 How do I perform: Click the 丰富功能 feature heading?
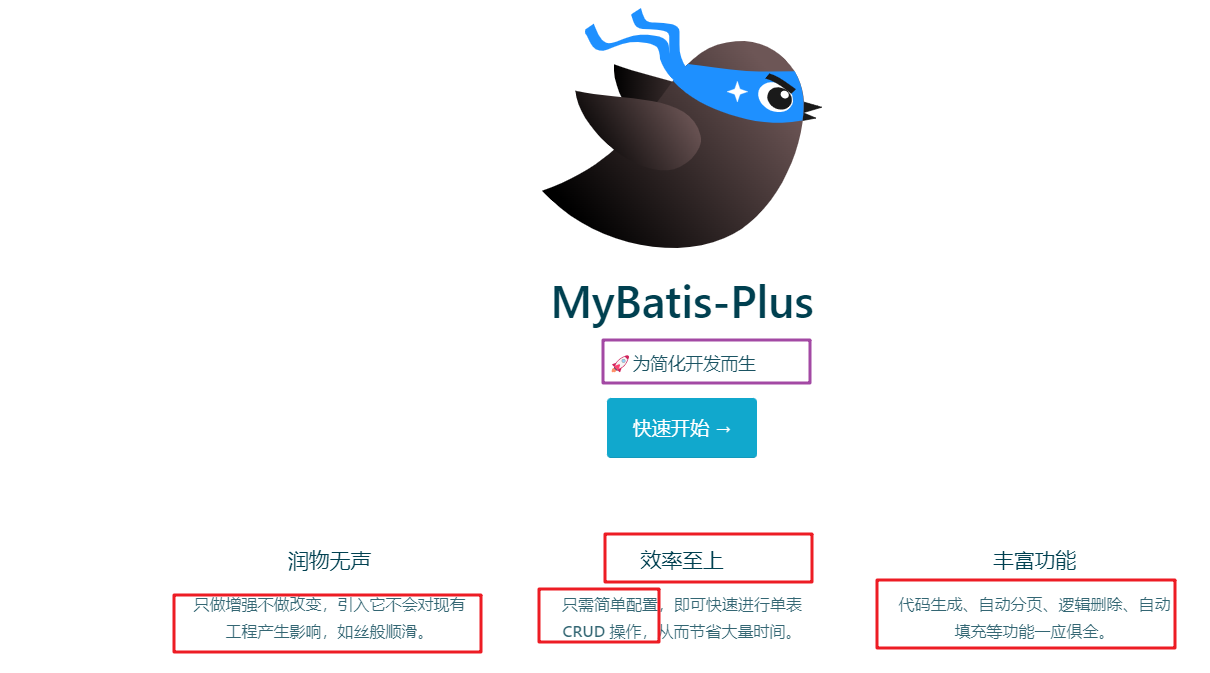pos(1035,560)
